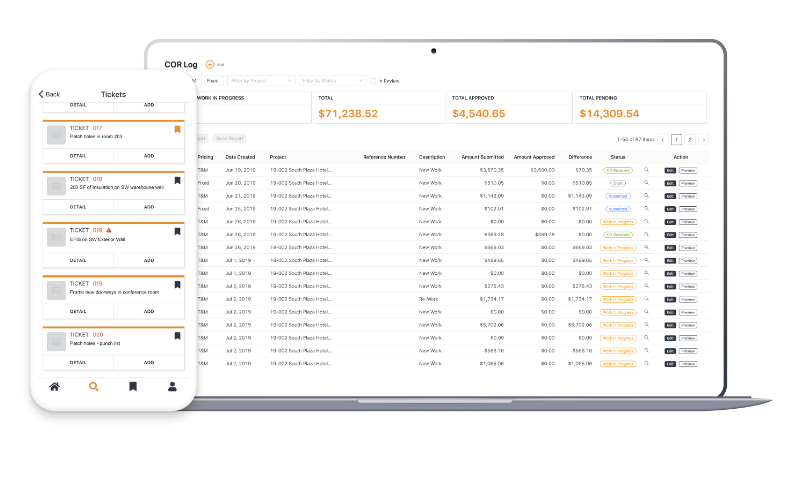Tap DETAIL on ticket 019

tap(78, 311)
